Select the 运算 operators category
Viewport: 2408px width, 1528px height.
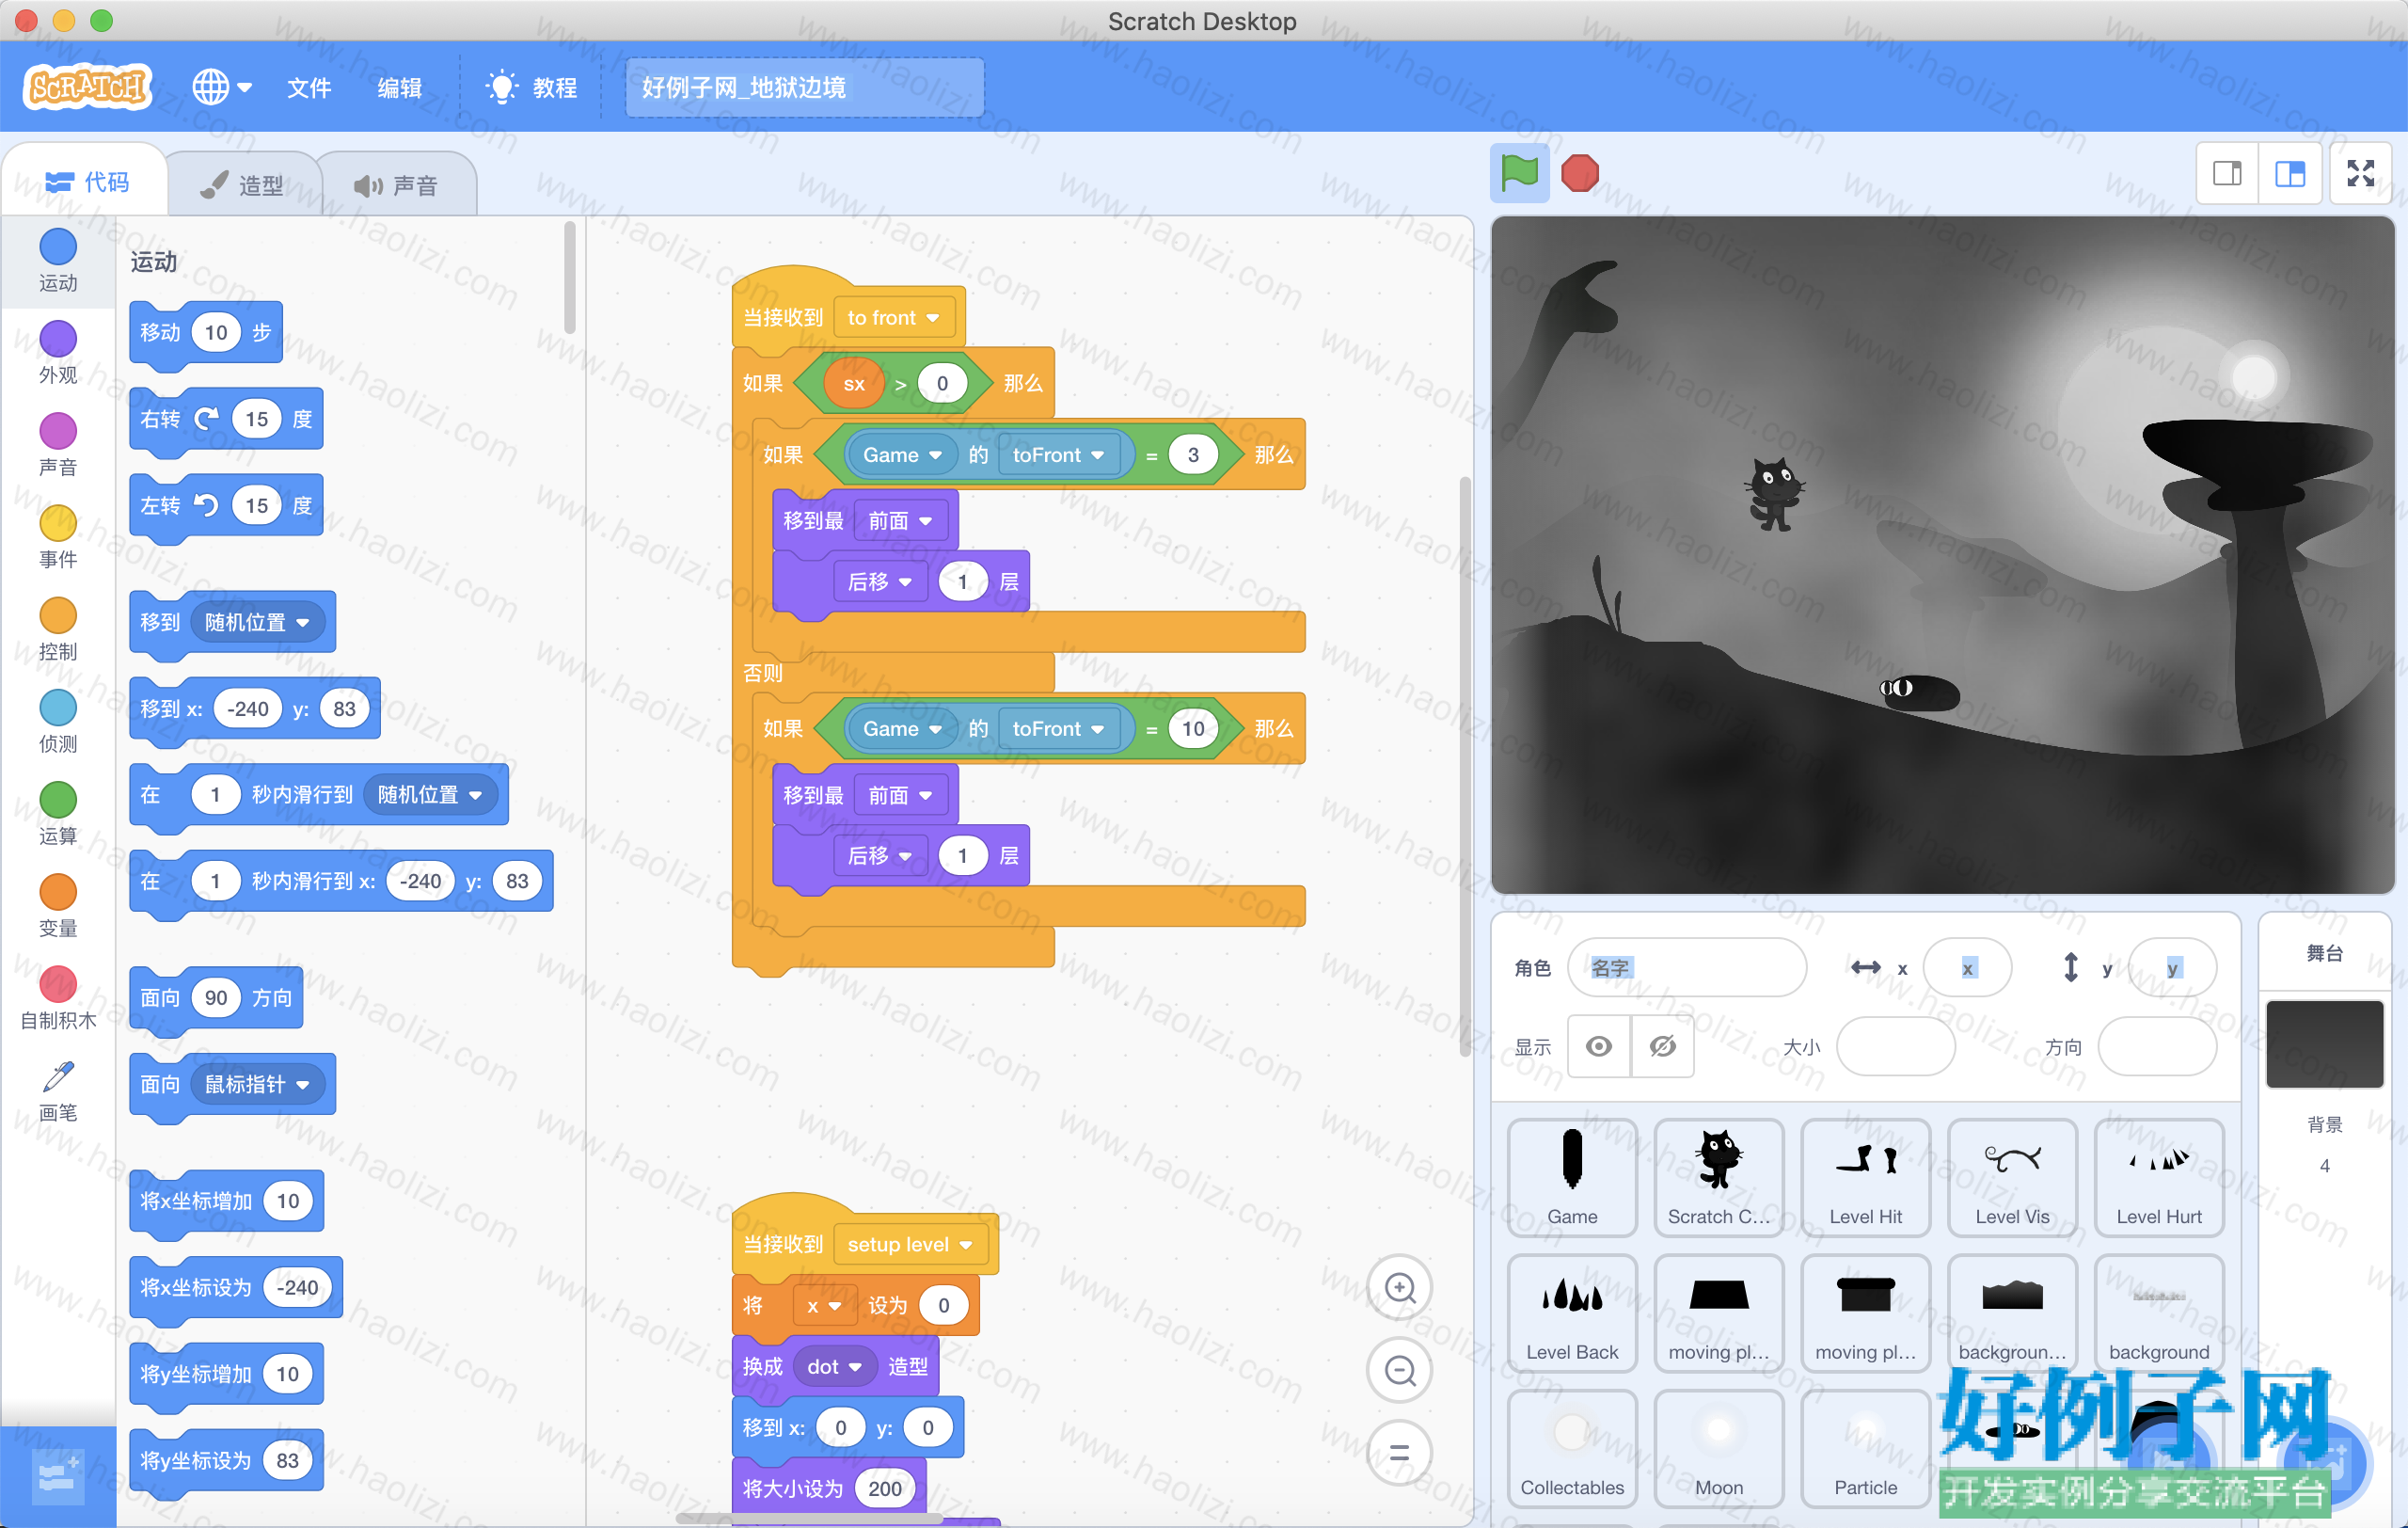(x=58, y=813)
